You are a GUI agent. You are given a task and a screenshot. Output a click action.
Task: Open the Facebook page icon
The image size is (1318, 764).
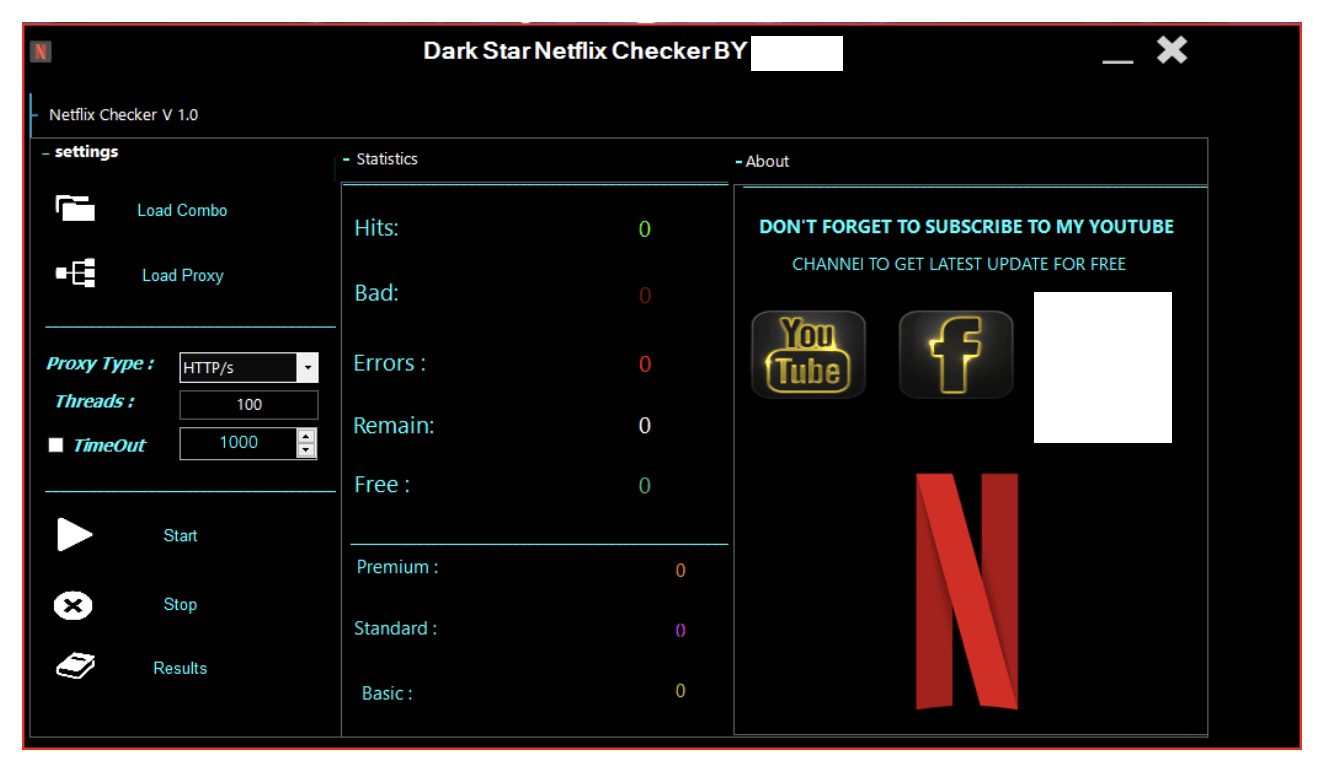[x=955, y=354]
